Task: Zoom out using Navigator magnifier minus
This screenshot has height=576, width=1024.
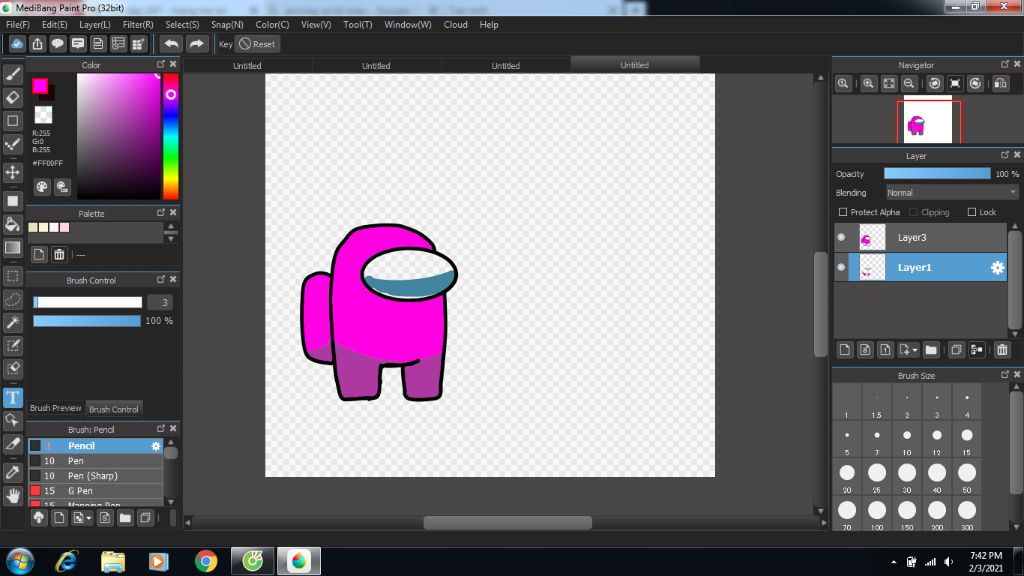Action: click(x=908, y=84)
